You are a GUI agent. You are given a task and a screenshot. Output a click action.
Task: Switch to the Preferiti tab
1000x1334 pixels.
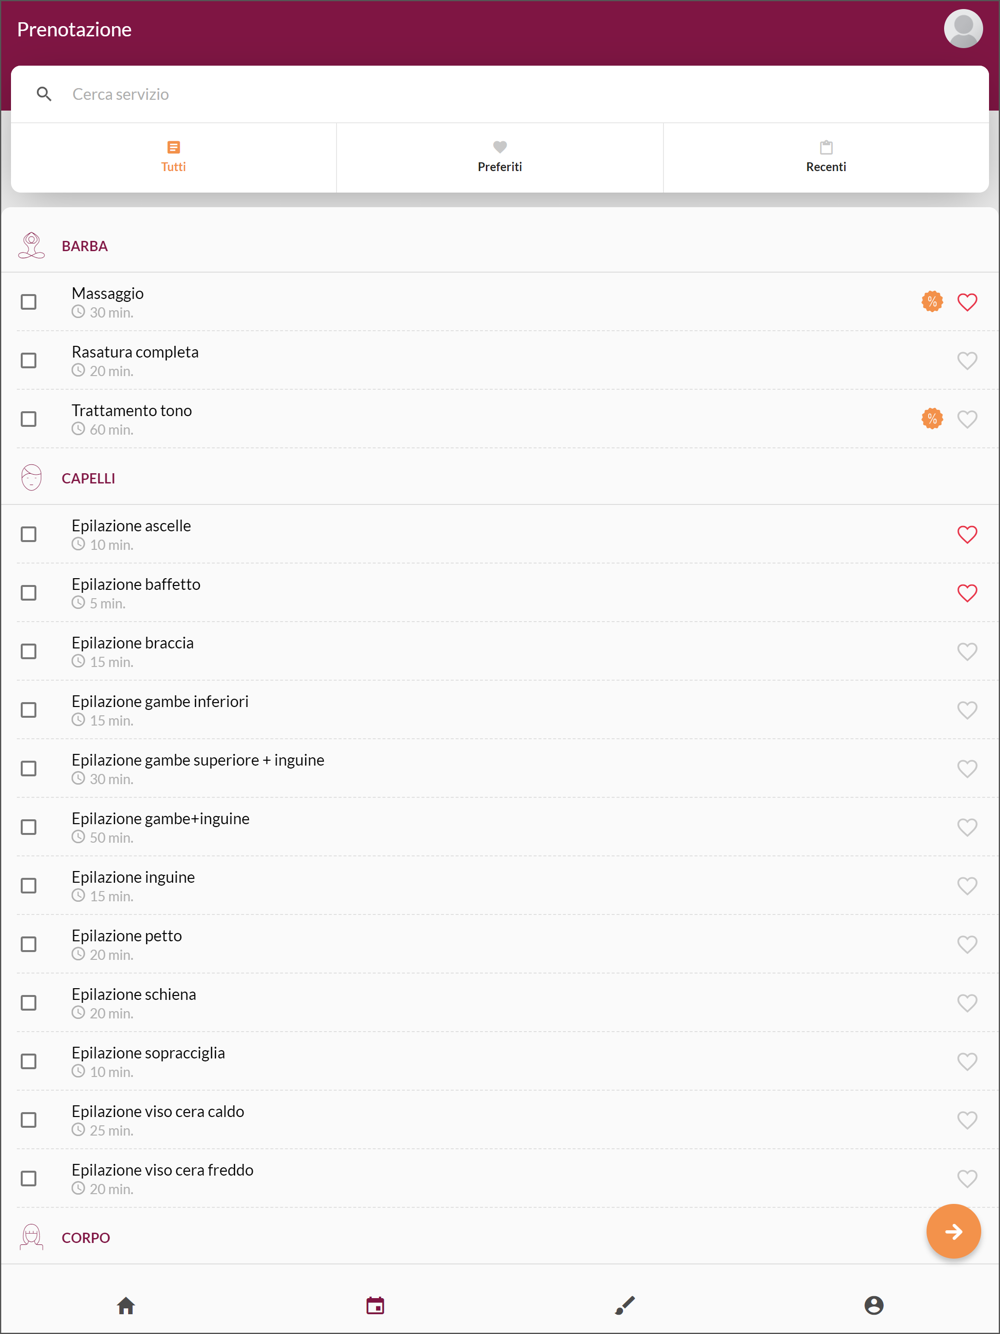click(500, 157)
